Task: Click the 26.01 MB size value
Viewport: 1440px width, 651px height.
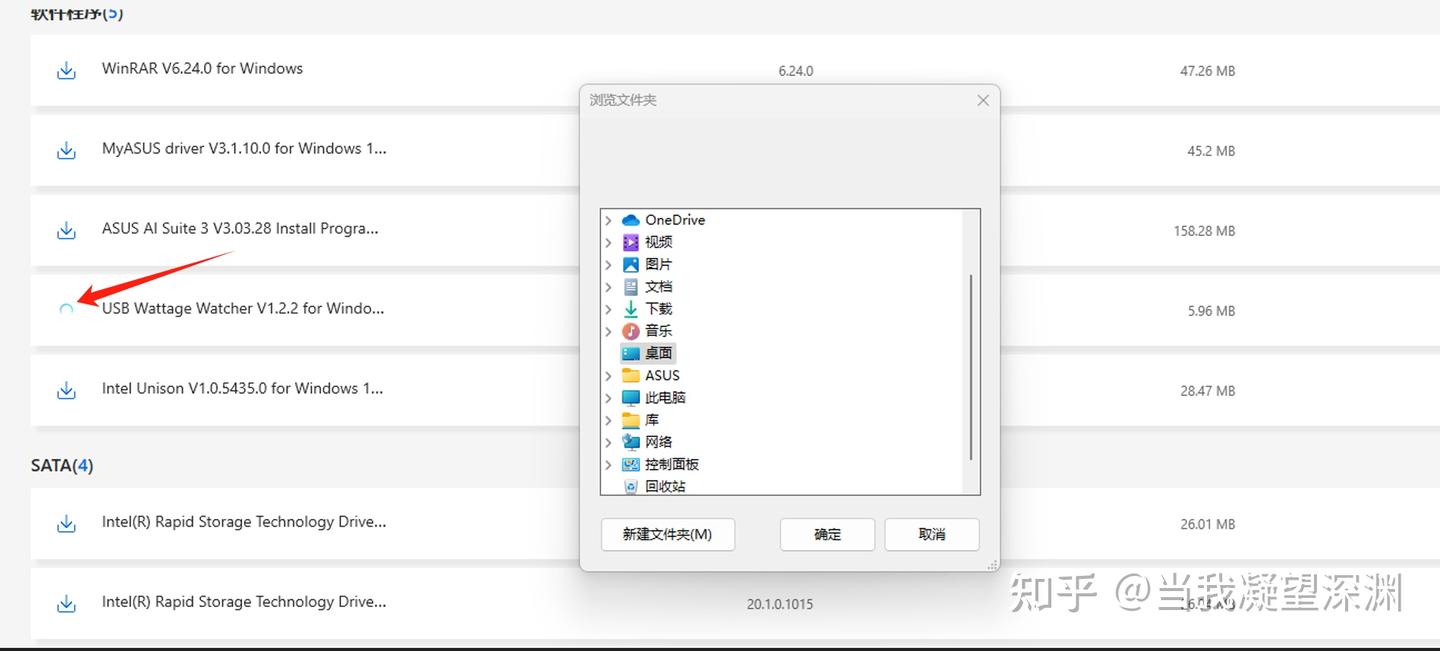Action: 1207,524
